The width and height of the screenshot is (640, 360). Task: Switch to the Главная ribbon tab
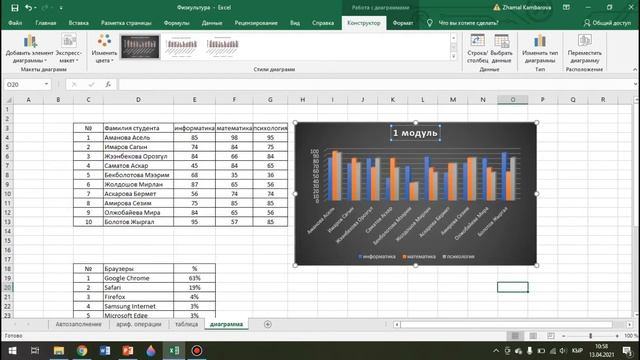[x=46, y=23]
